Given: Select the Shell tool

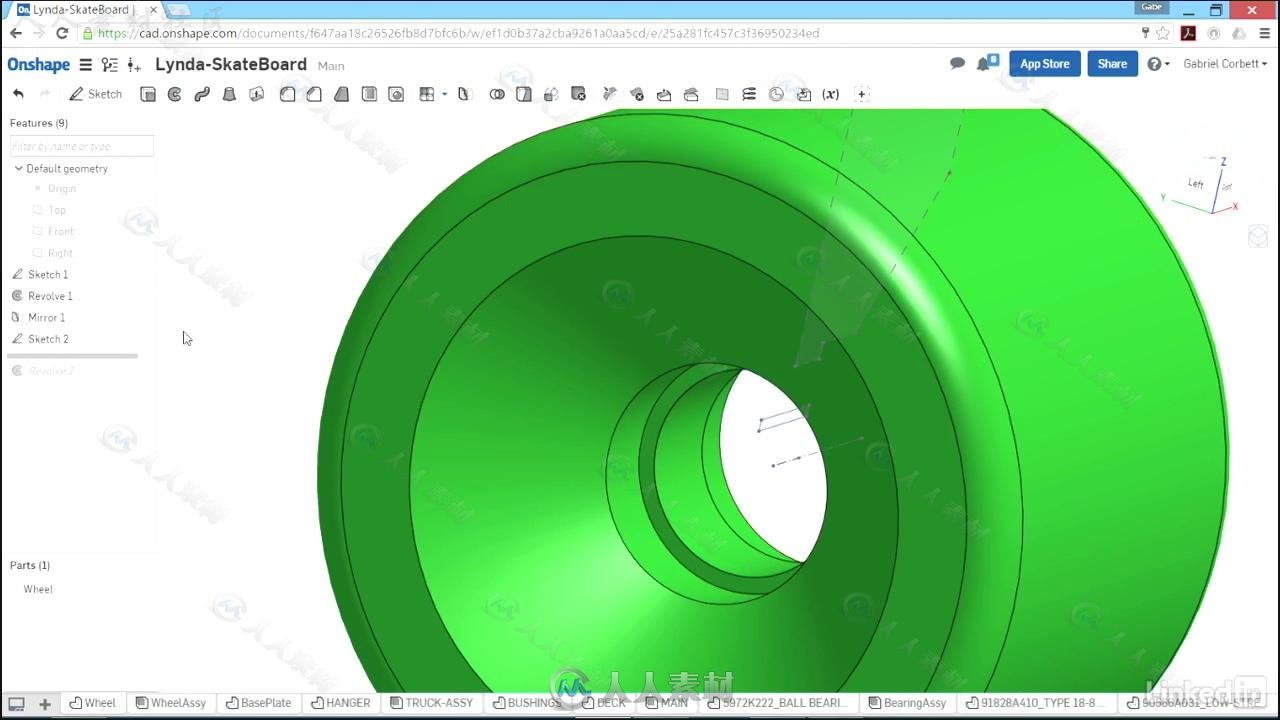Looking at the screenshot, I should 369,94.
